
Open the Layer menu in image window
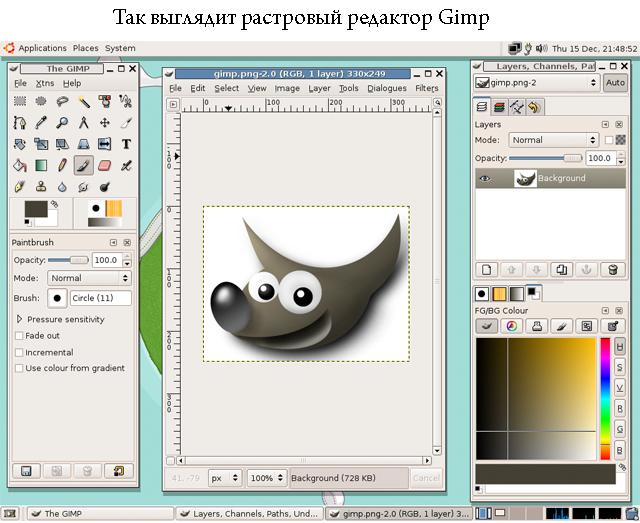319,88
